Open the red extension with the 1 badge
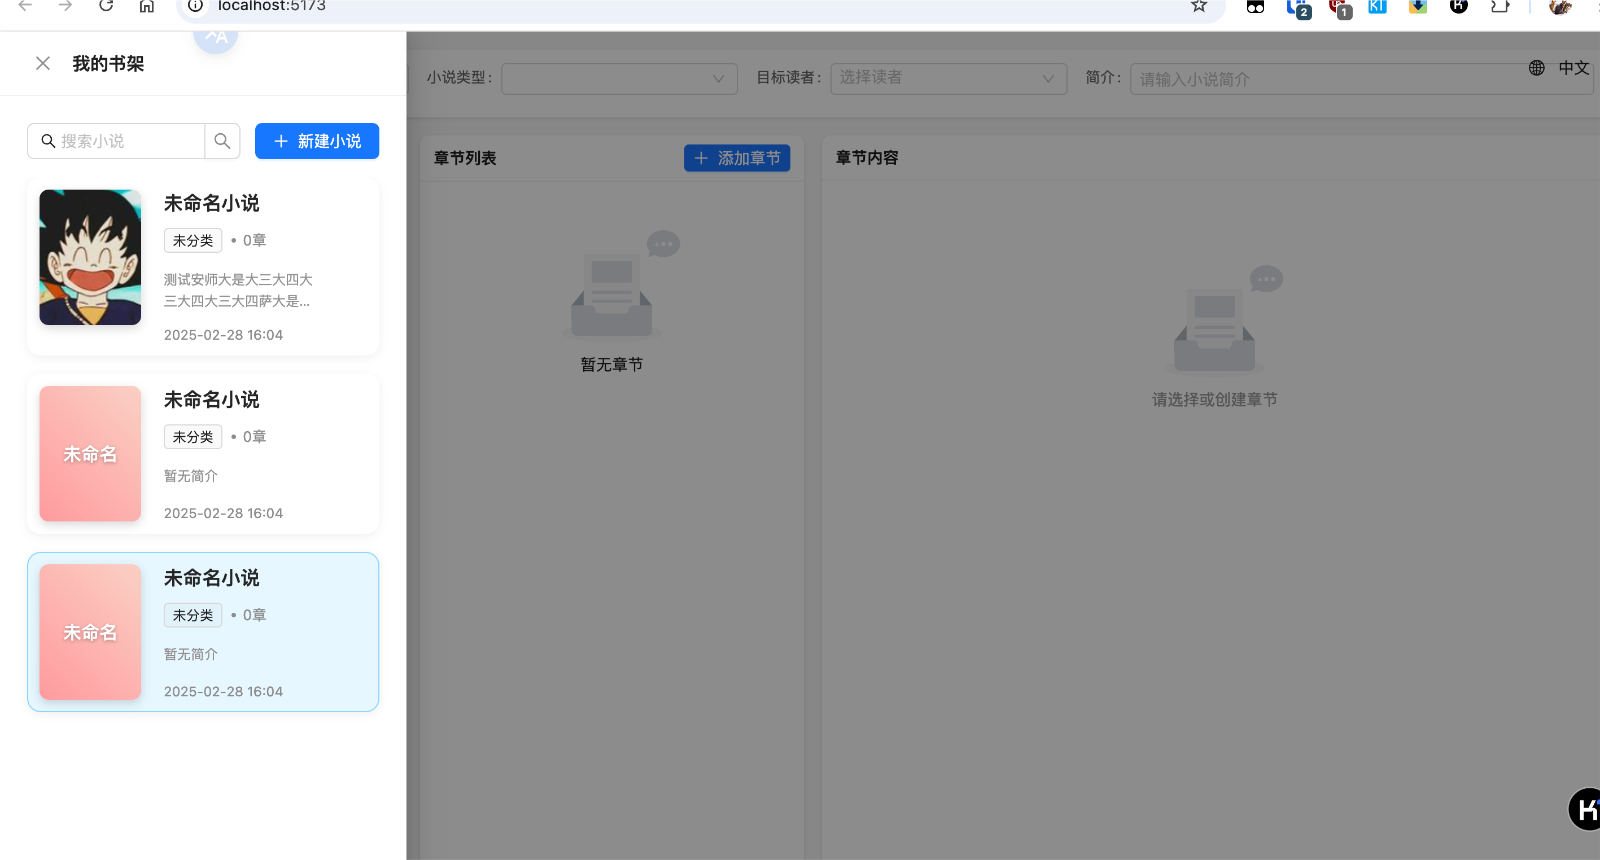Image resolution: width=1600 pixels, height=860 pixels. point(1340,8)
